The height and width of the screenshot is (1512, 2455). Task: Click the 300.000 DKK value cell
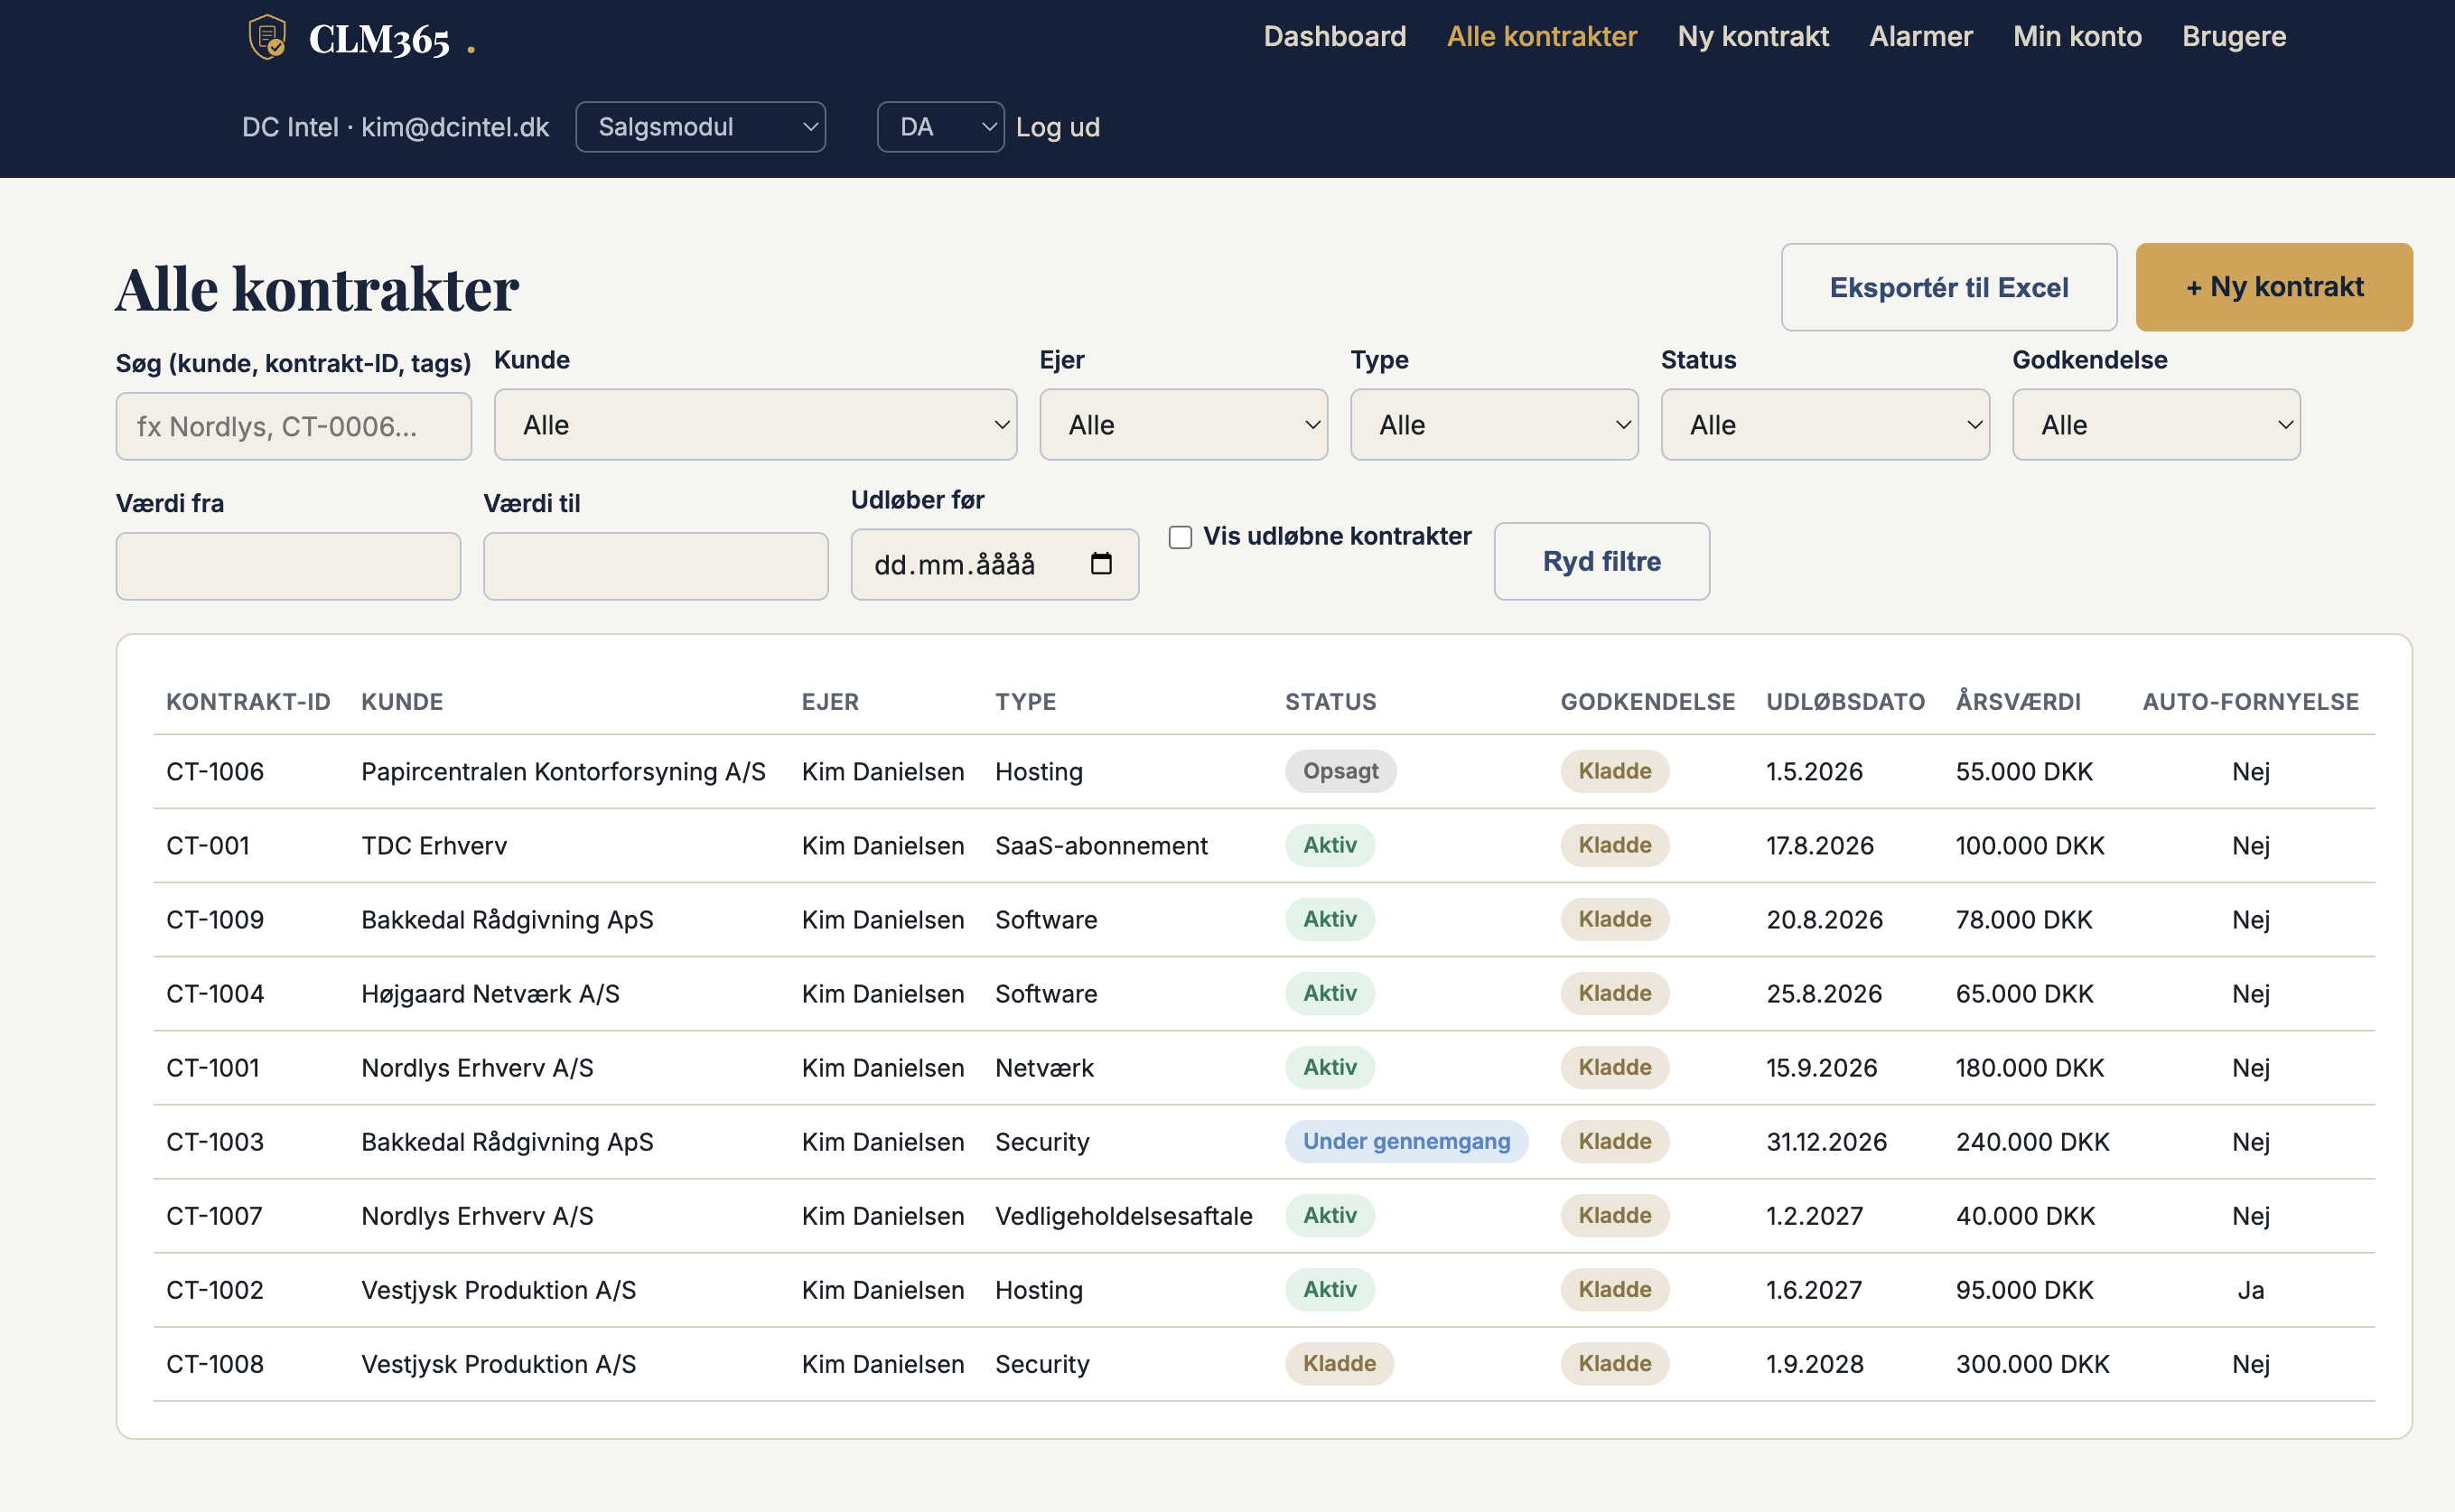(x=2032, y=1364)
